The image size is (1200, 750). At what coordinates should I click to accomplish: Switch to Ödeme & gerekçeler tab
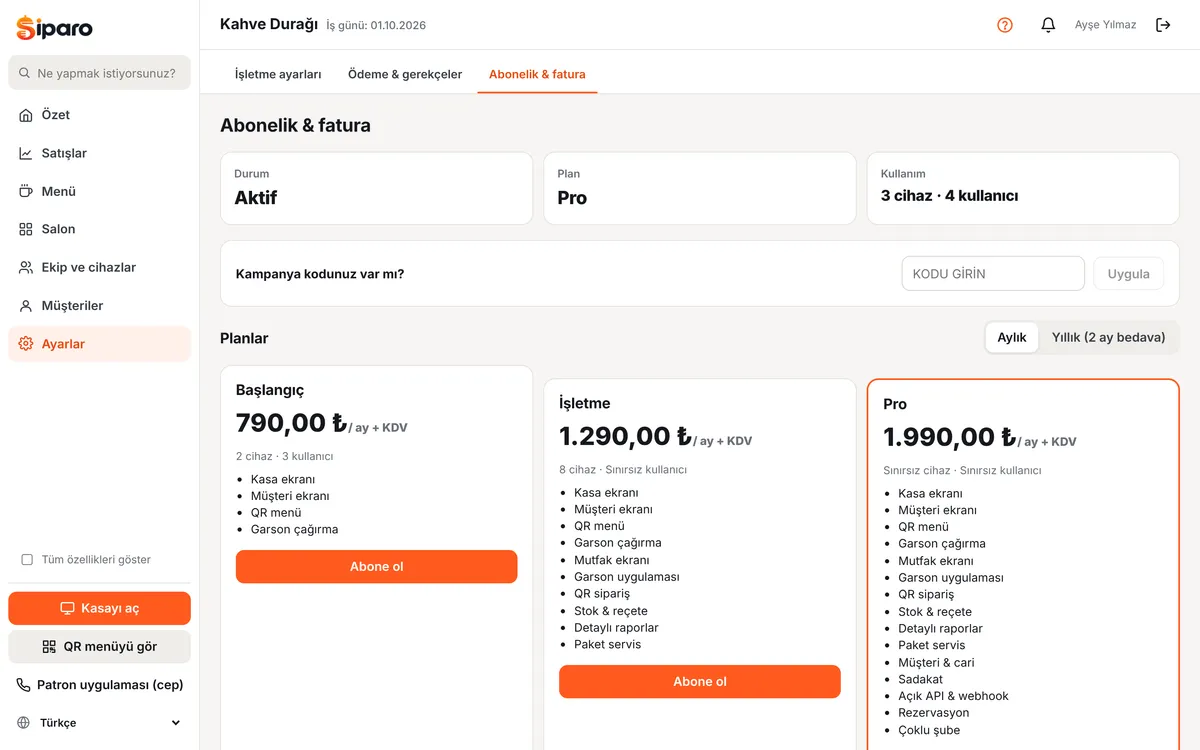pyautogui.click(x=405, y=74)
